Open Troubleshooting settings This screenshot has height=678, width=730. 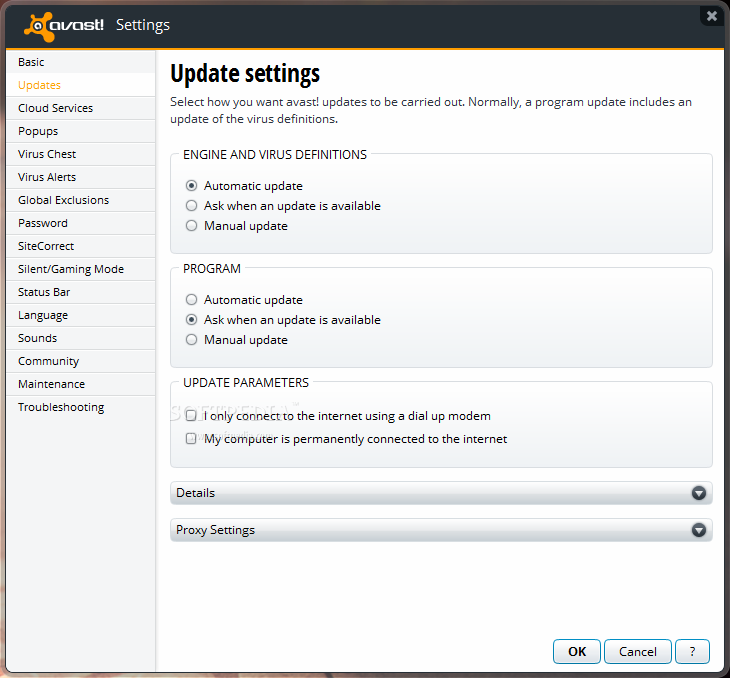click(81, 407)
